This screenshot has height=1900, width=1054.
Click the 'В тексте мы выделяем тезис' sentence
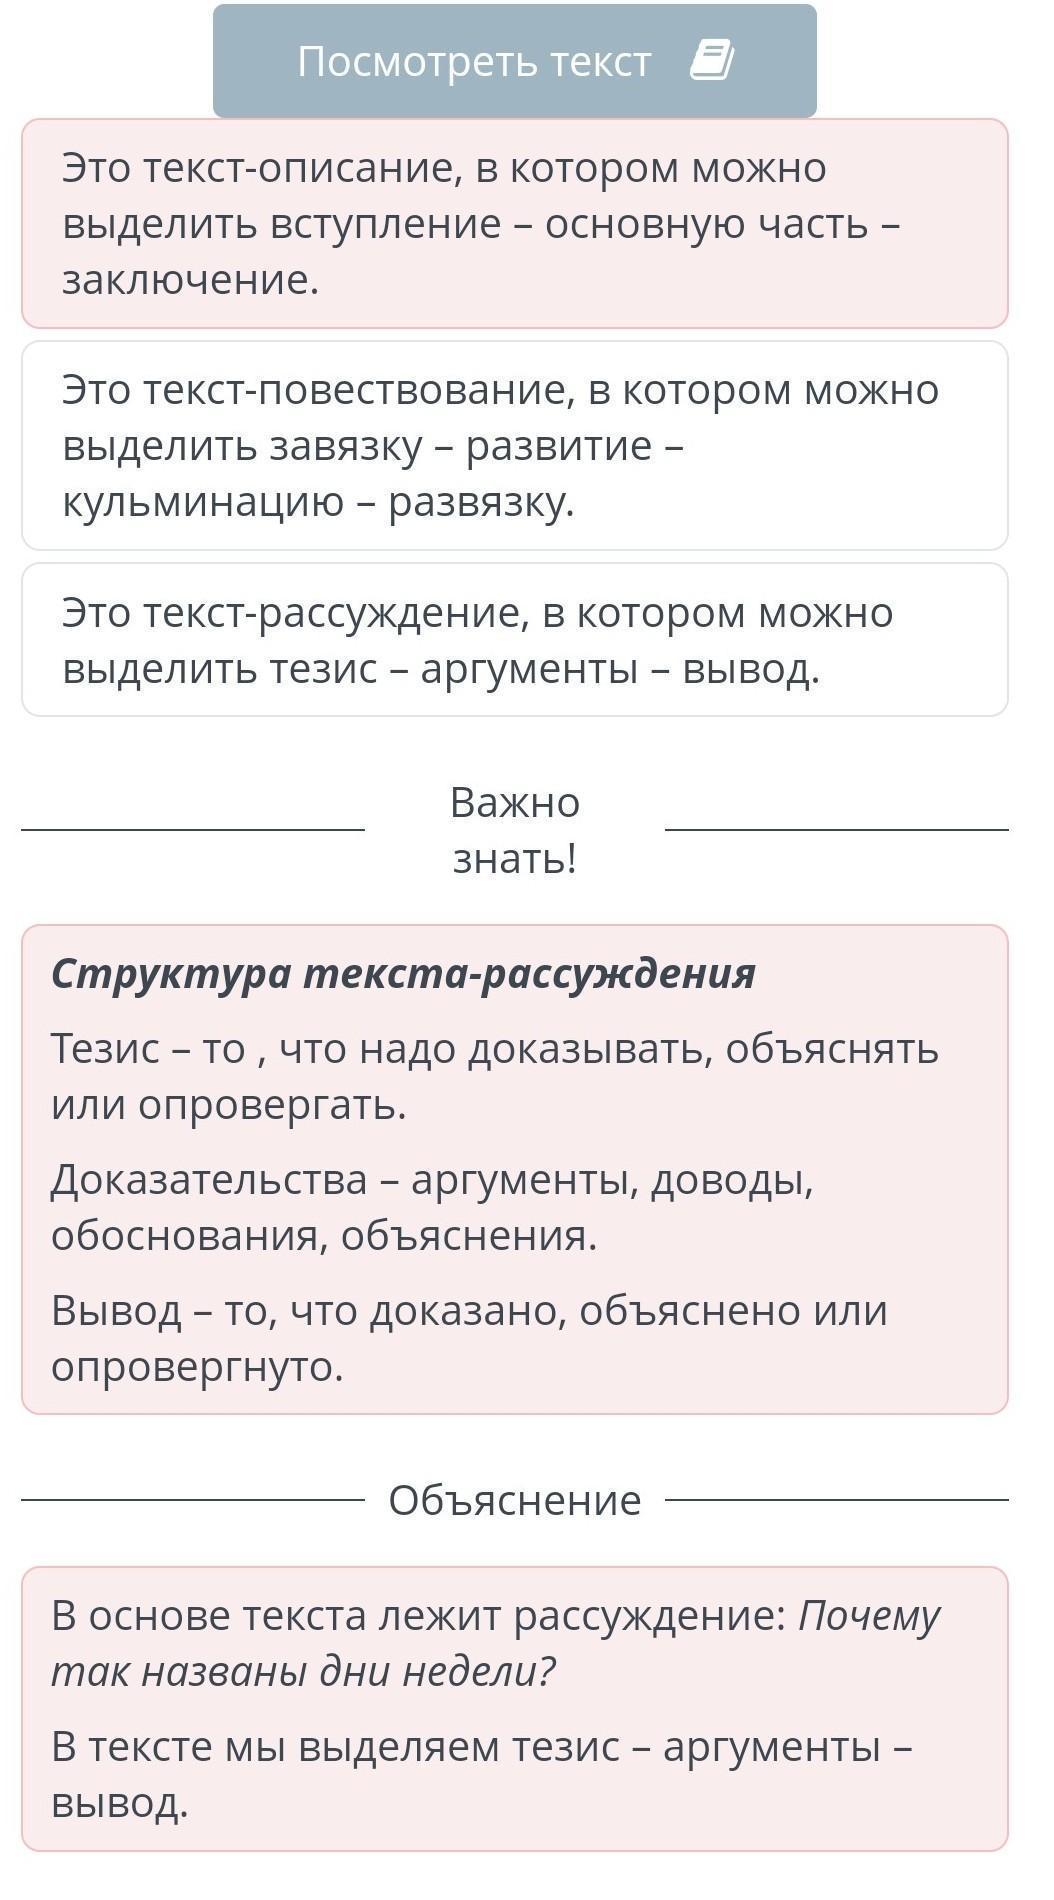point(480,1774)
